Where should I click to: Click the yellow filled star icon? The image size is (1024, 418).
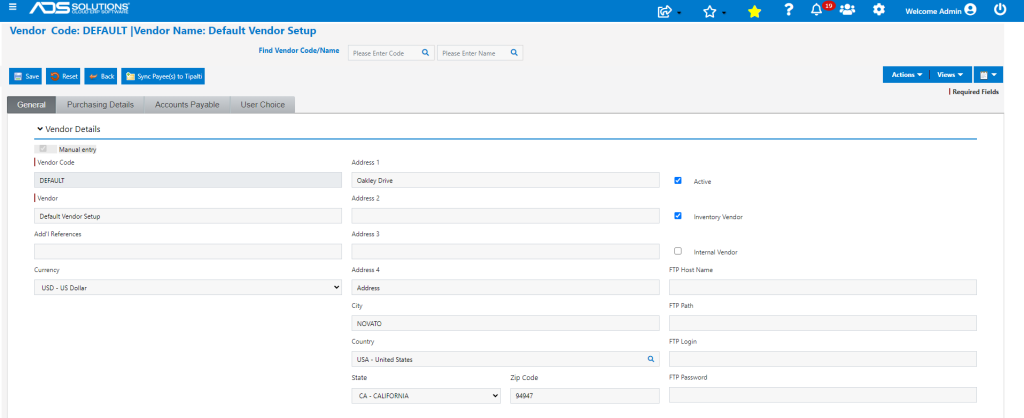[x=754, y=11]
